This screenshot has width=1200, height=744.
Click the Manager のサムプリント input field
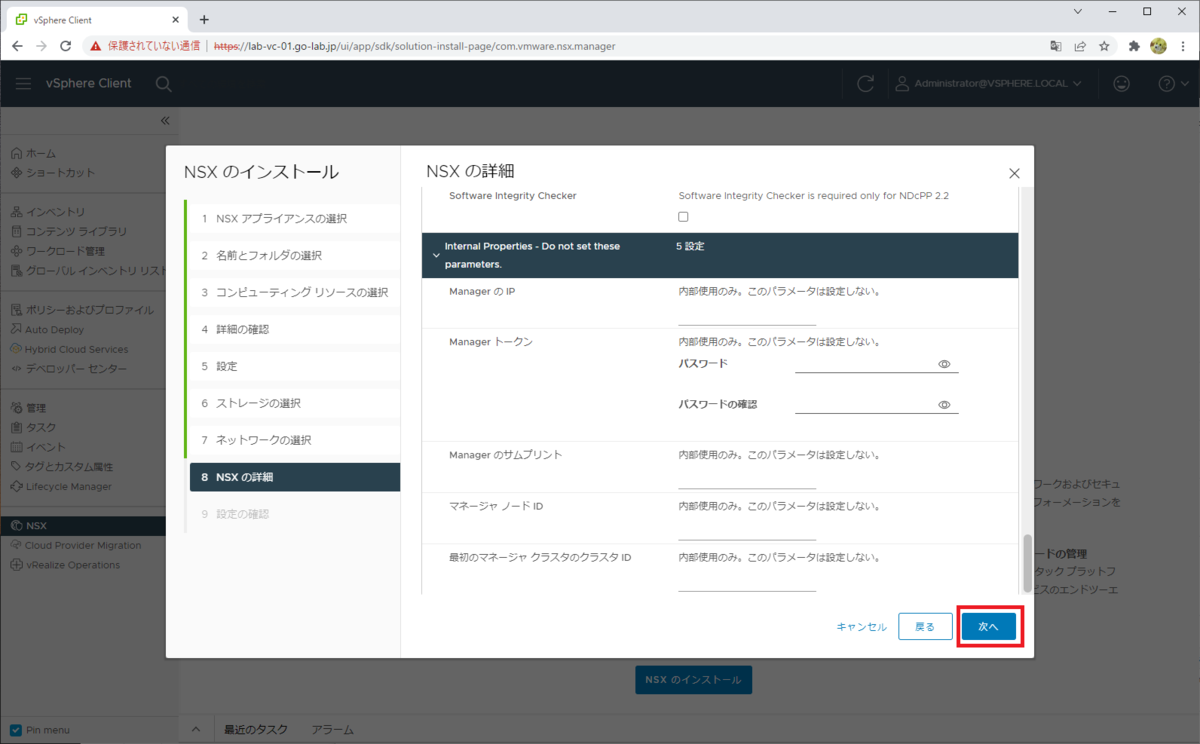point(747,478)
